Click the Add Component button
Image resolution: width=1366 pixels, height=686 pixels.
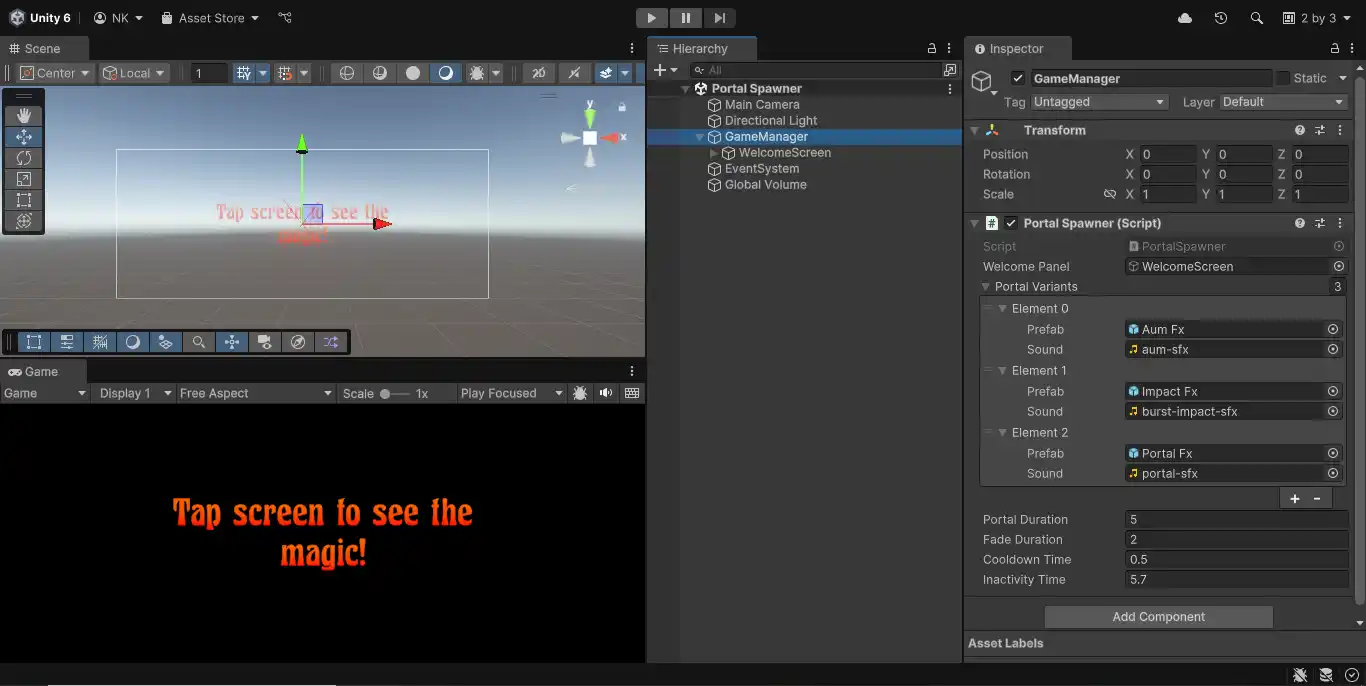(1158, 617)
